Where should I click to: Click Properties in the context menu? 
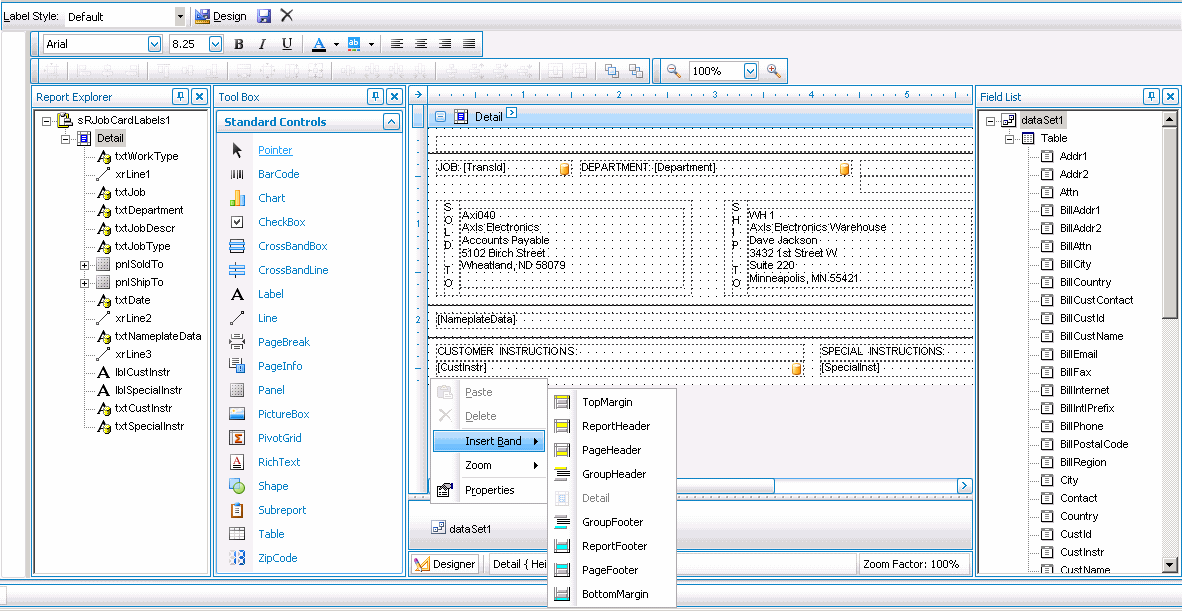coord(489,490)
